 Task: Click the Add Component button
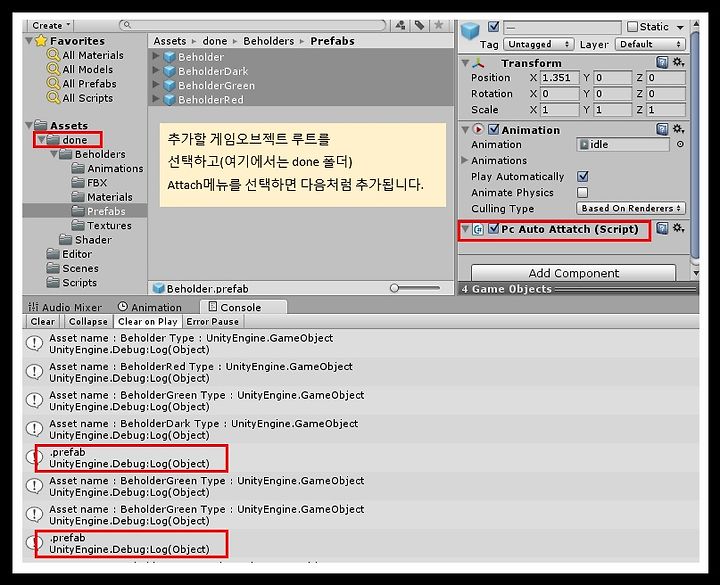tap(574, 273)
